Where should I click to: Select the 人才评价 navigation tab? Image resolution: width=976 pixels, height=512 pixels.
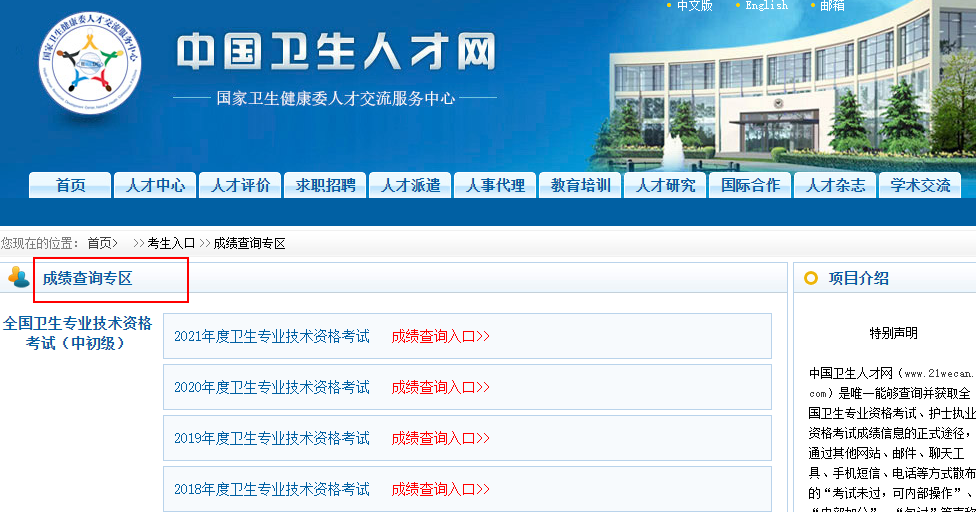pyautogui.click(x=240, y=186)
